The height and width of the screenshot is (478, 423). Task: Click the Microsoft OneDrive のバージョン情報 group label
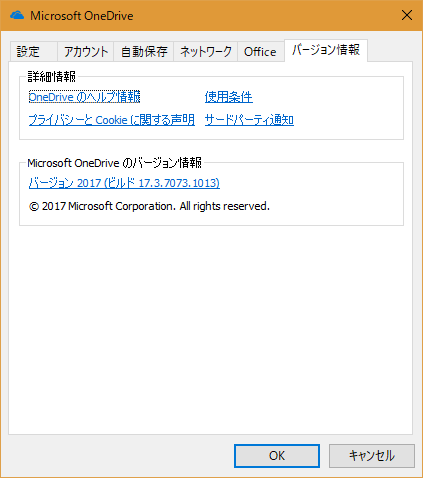114,163
